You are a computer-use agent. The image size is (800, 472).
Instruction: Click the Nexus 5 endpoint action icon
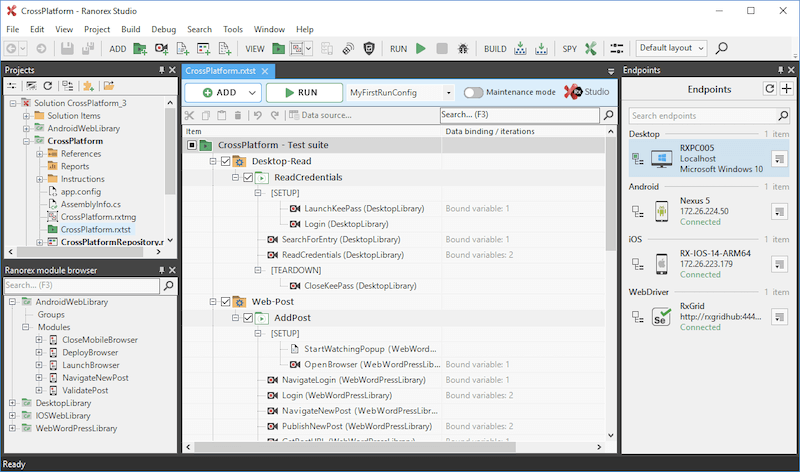[x=779, y=211]
